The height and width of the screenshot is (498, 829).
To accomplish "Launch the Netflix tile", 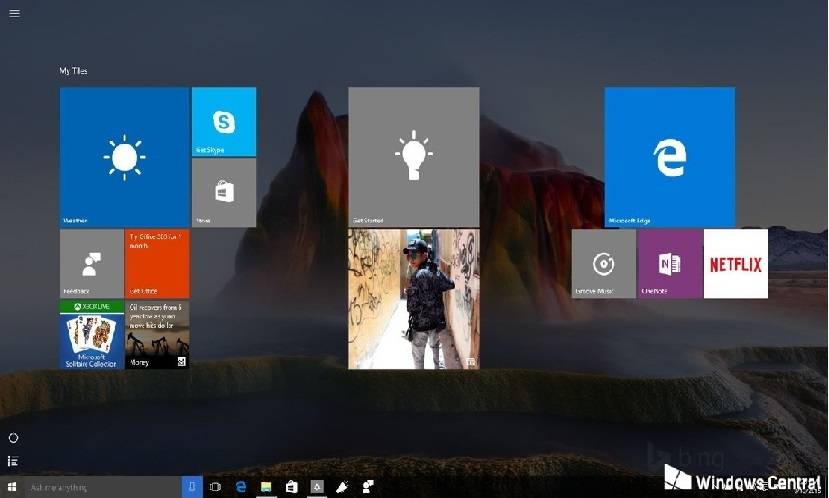I will (x=735, y=263).
